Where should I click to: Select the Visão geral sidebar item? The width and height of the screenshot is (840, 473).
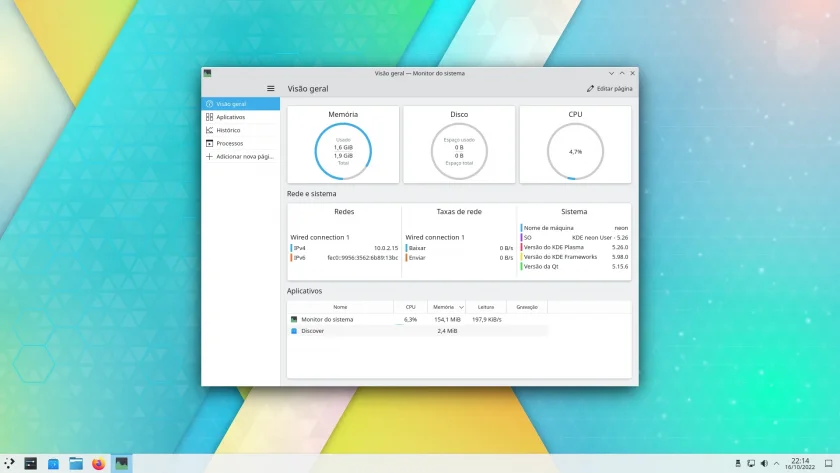click(x=241, y=104)
